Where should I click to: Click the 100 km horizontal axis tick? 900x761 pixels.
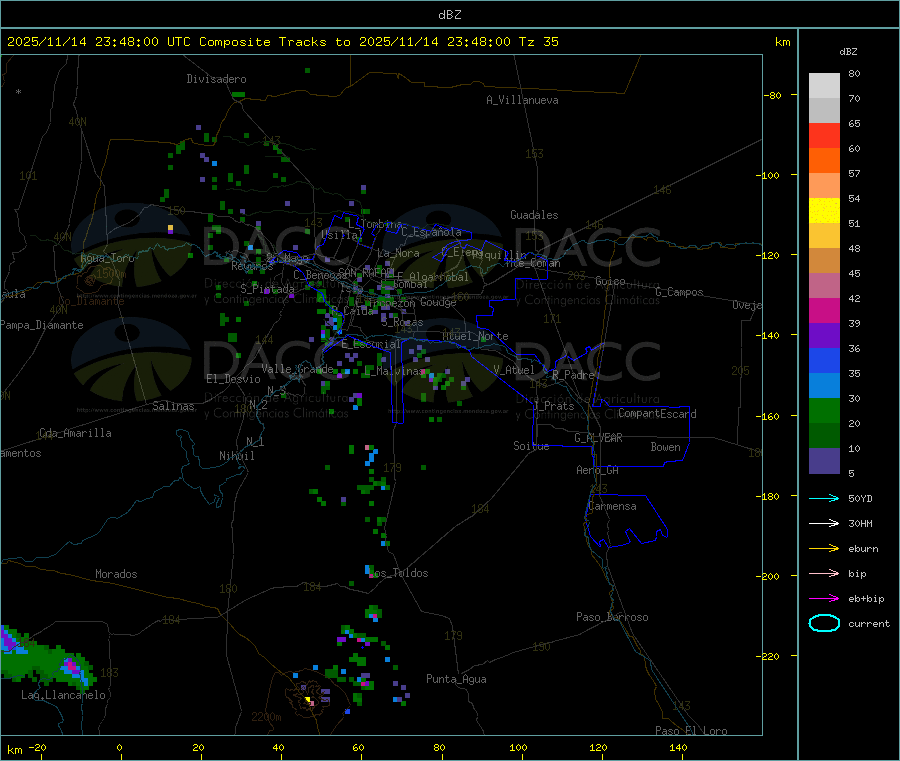(x=518, y=747)
